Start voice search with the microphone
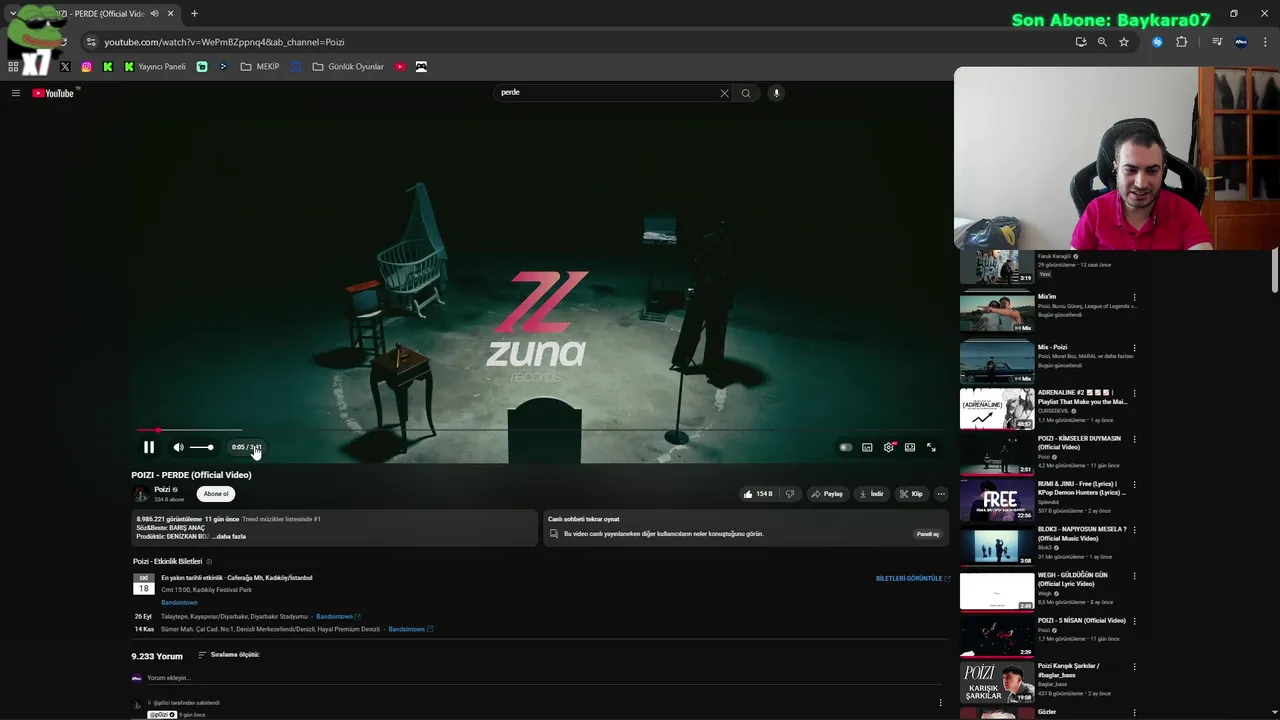Viewport: 1280px width, 720px height. (776, 93)
